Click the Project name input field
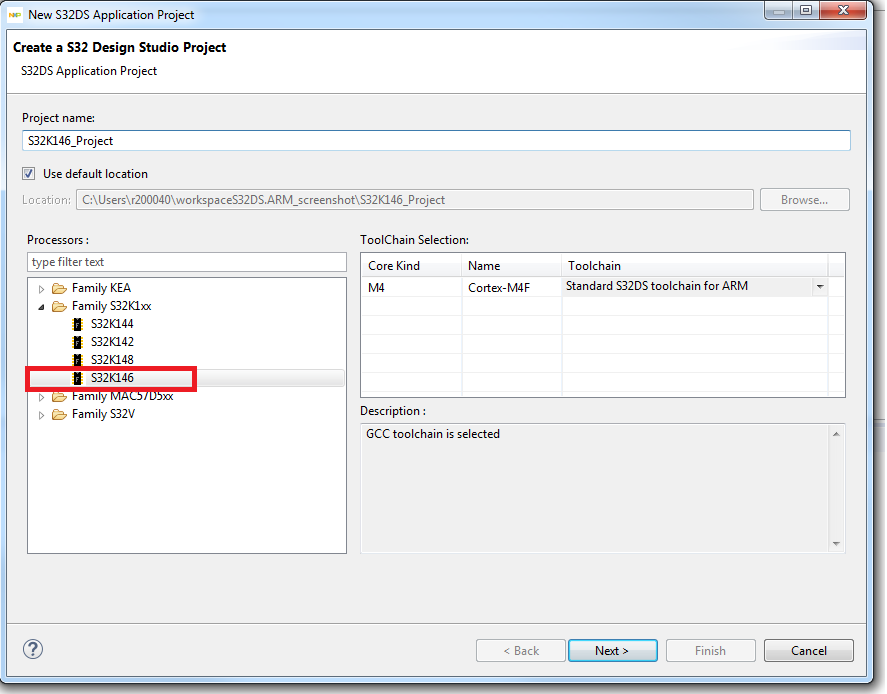Viewport: 887px width, 694px height. [x=436, y=141]
